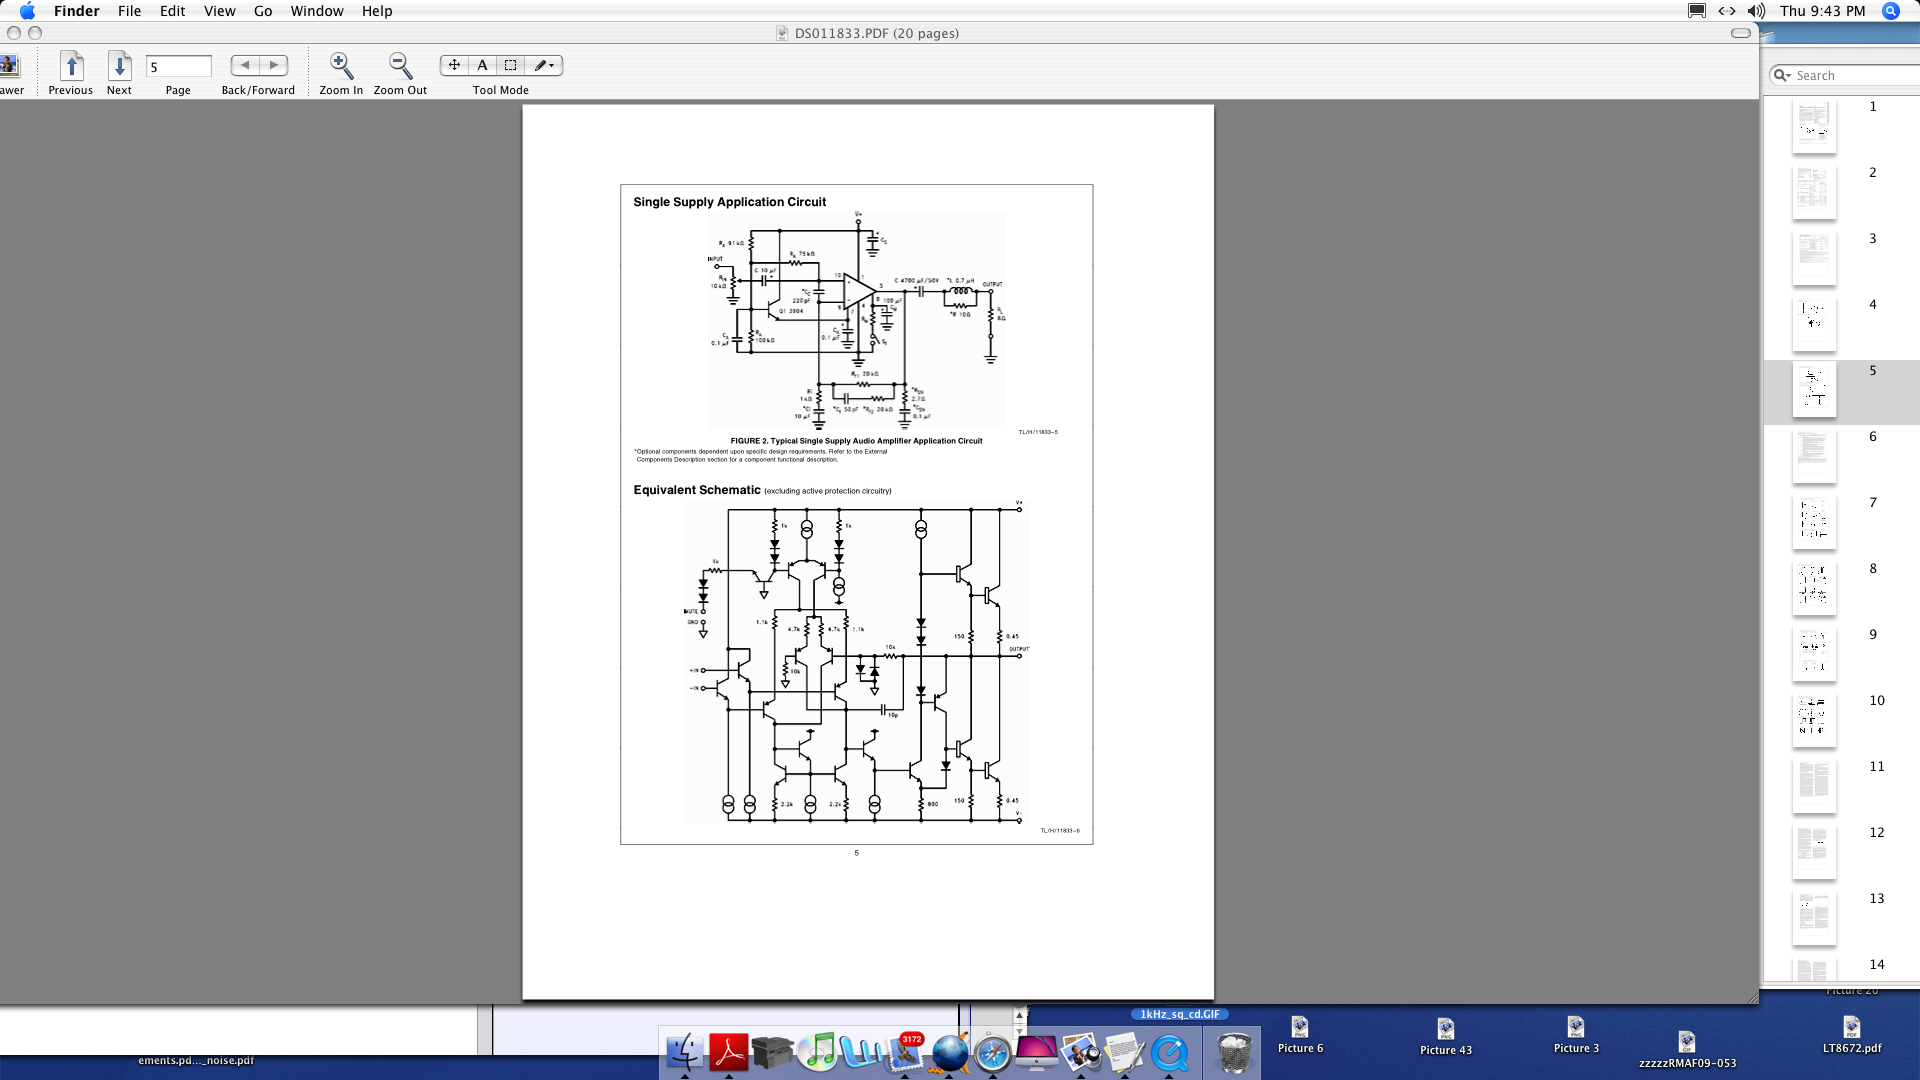Select the Move (scroll) tool mode
Viewport: 1920px width, 1080px height.
pos(454,65)
